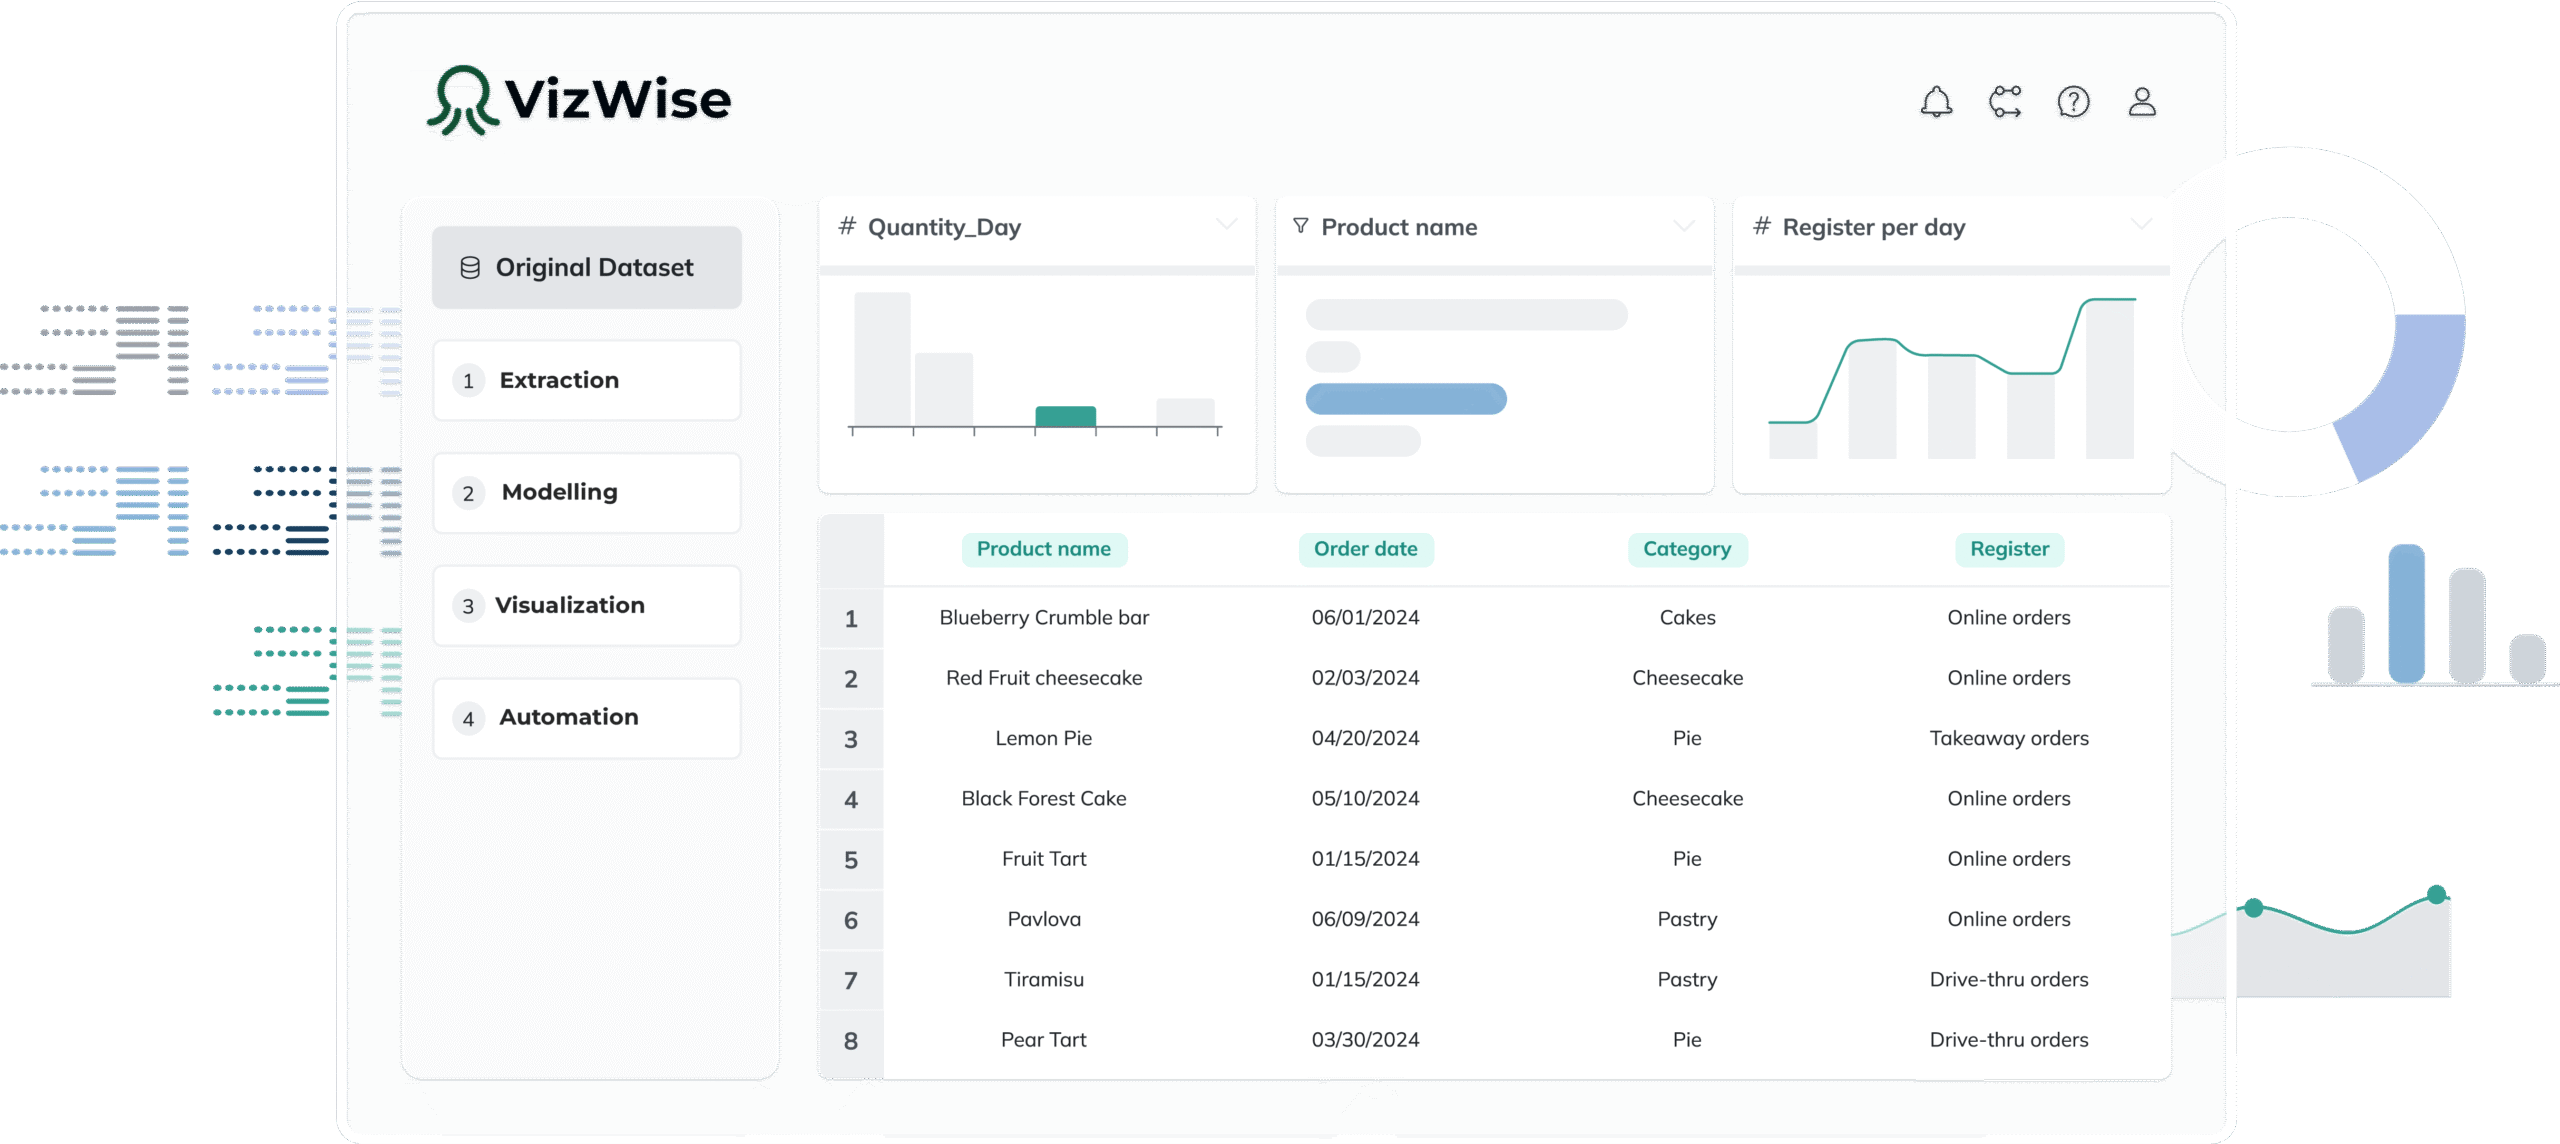Open the Automation step
The height and width of the screenshot is (1144, 2560).
pyautogui.click(x=587, y=718)
